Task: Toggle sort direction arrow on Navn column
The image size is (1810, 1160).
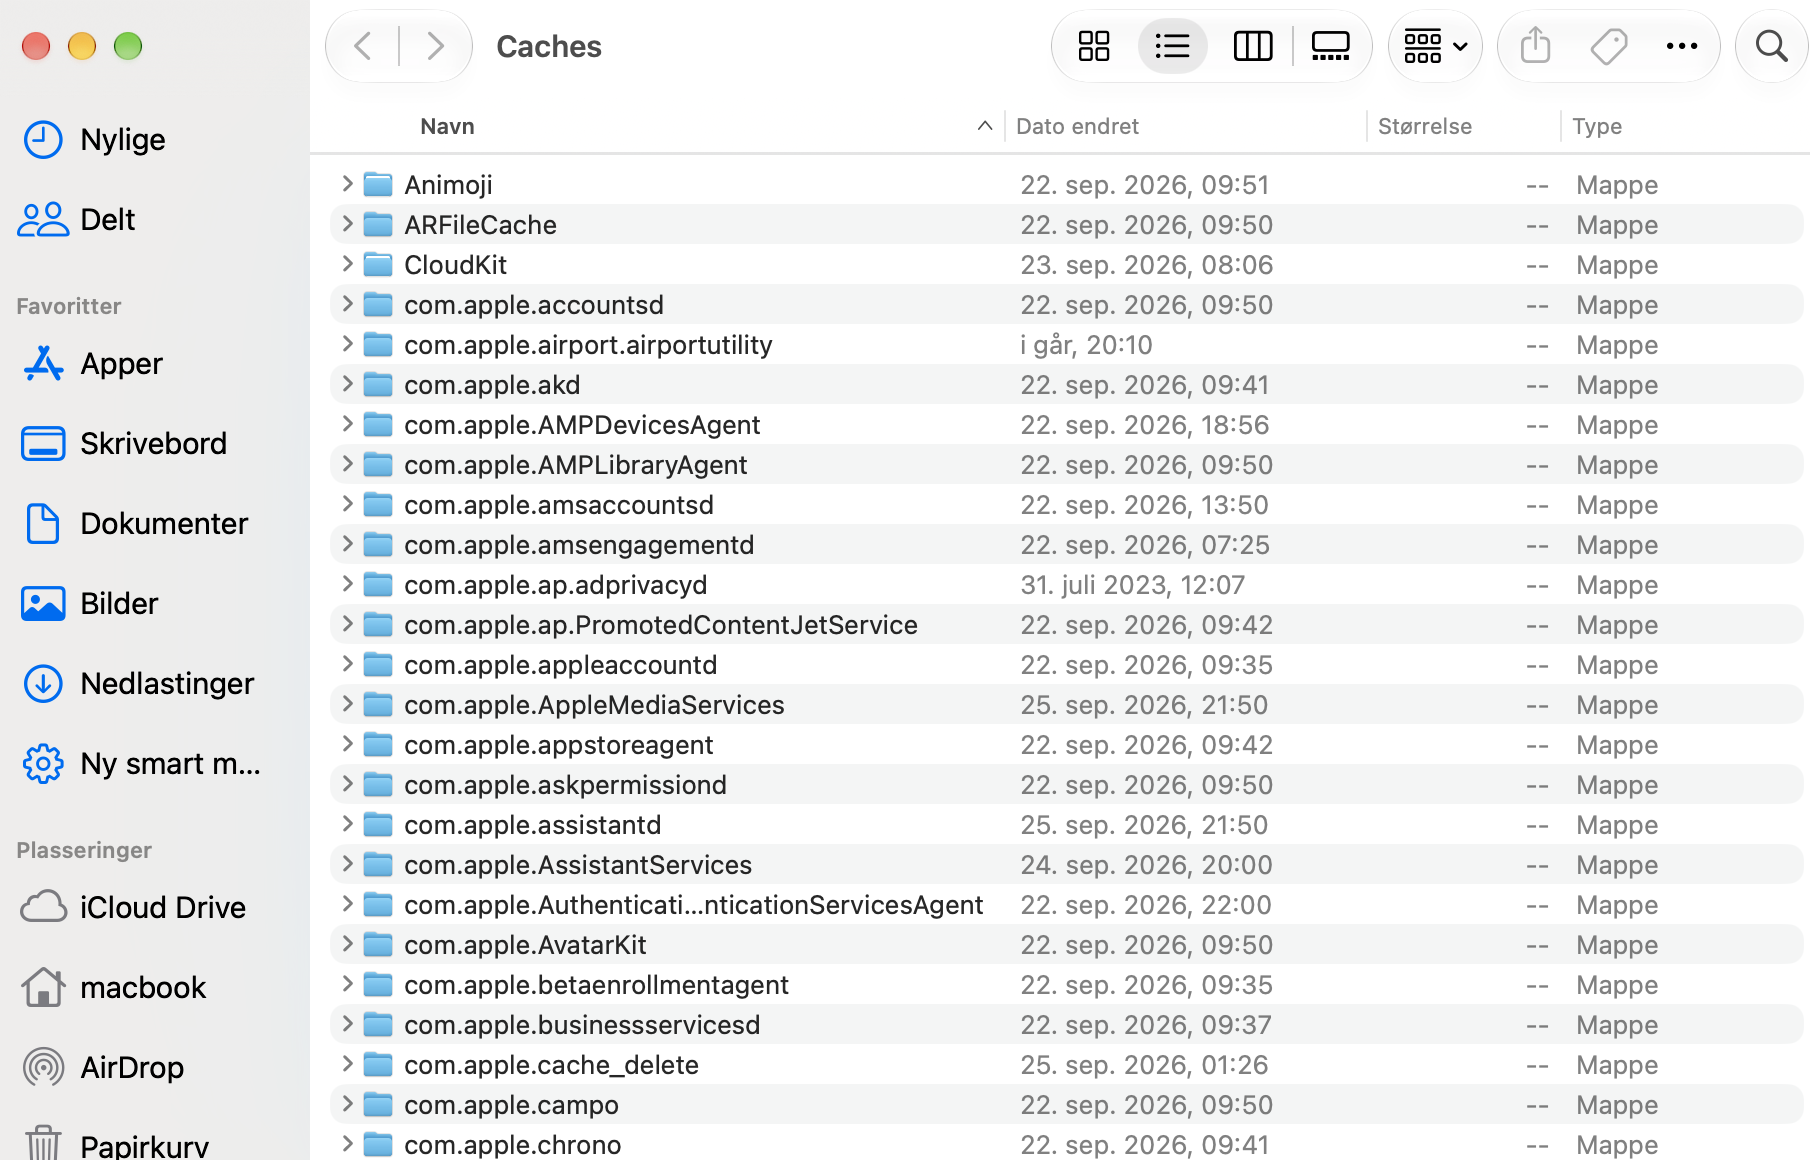Action: (984, 126)
